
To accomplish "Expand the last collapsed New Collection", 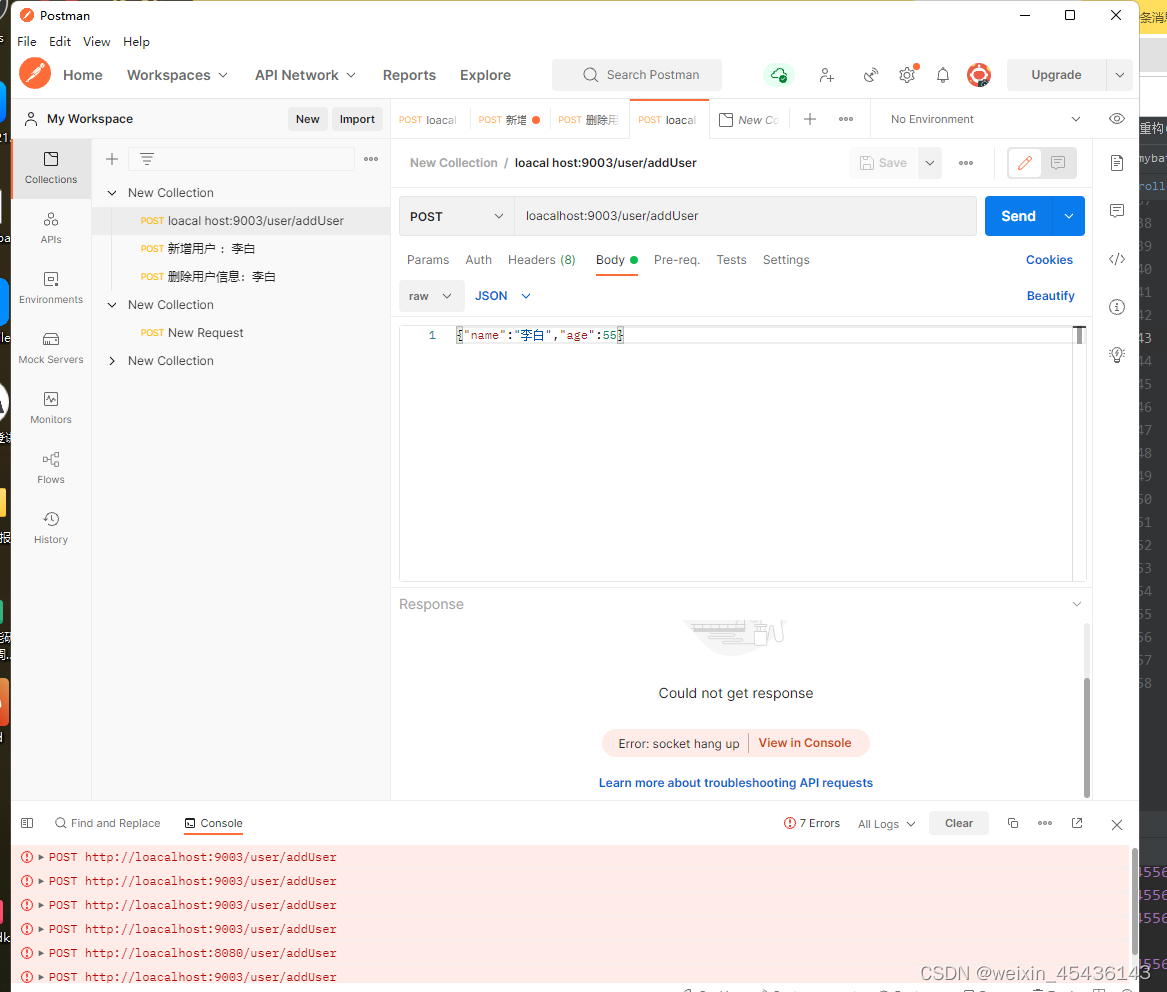I will point(112,361).
